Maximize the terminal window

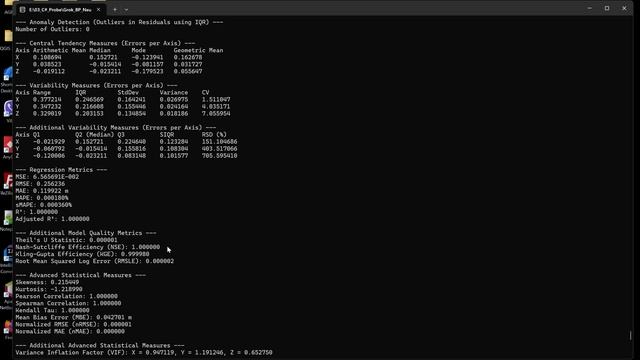[x=607, y=8]
